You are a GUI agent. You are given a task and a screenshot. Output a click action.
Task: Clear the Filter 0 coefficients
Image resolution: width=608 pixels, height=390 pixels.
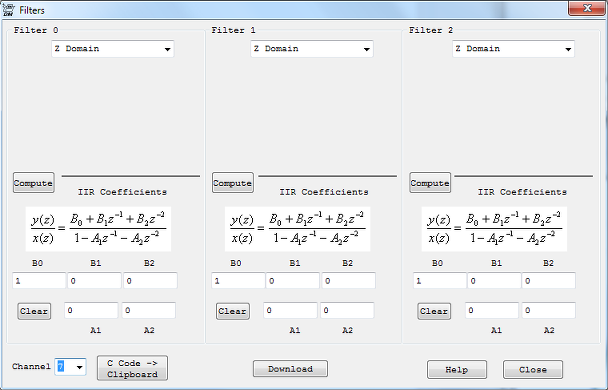pyautogui.click(x=34, y=311)
